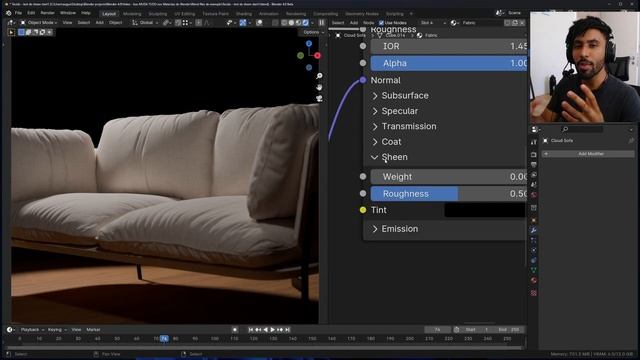Open the Object Data properties tab icon

[x=533, y=270]
